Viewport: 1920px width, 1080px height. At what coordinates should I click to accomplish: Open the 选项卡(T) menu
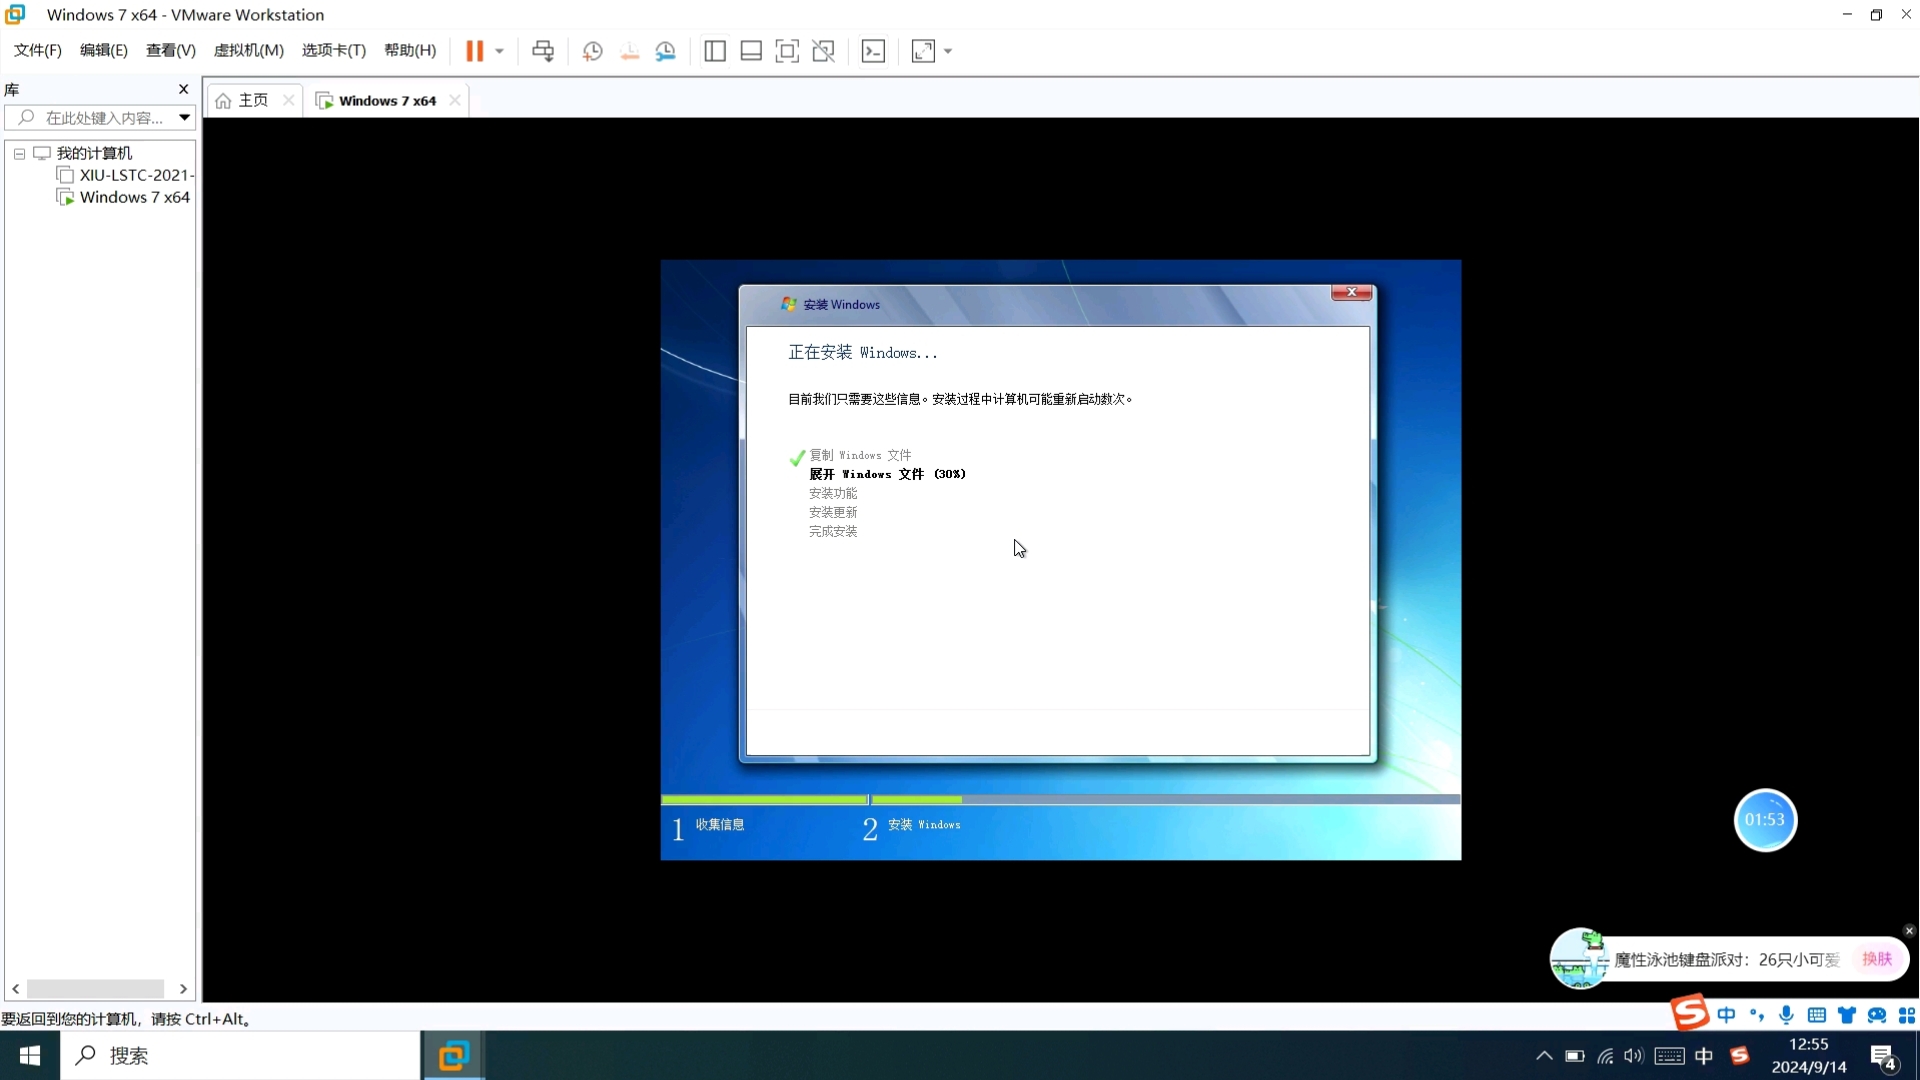click(334, 50)
